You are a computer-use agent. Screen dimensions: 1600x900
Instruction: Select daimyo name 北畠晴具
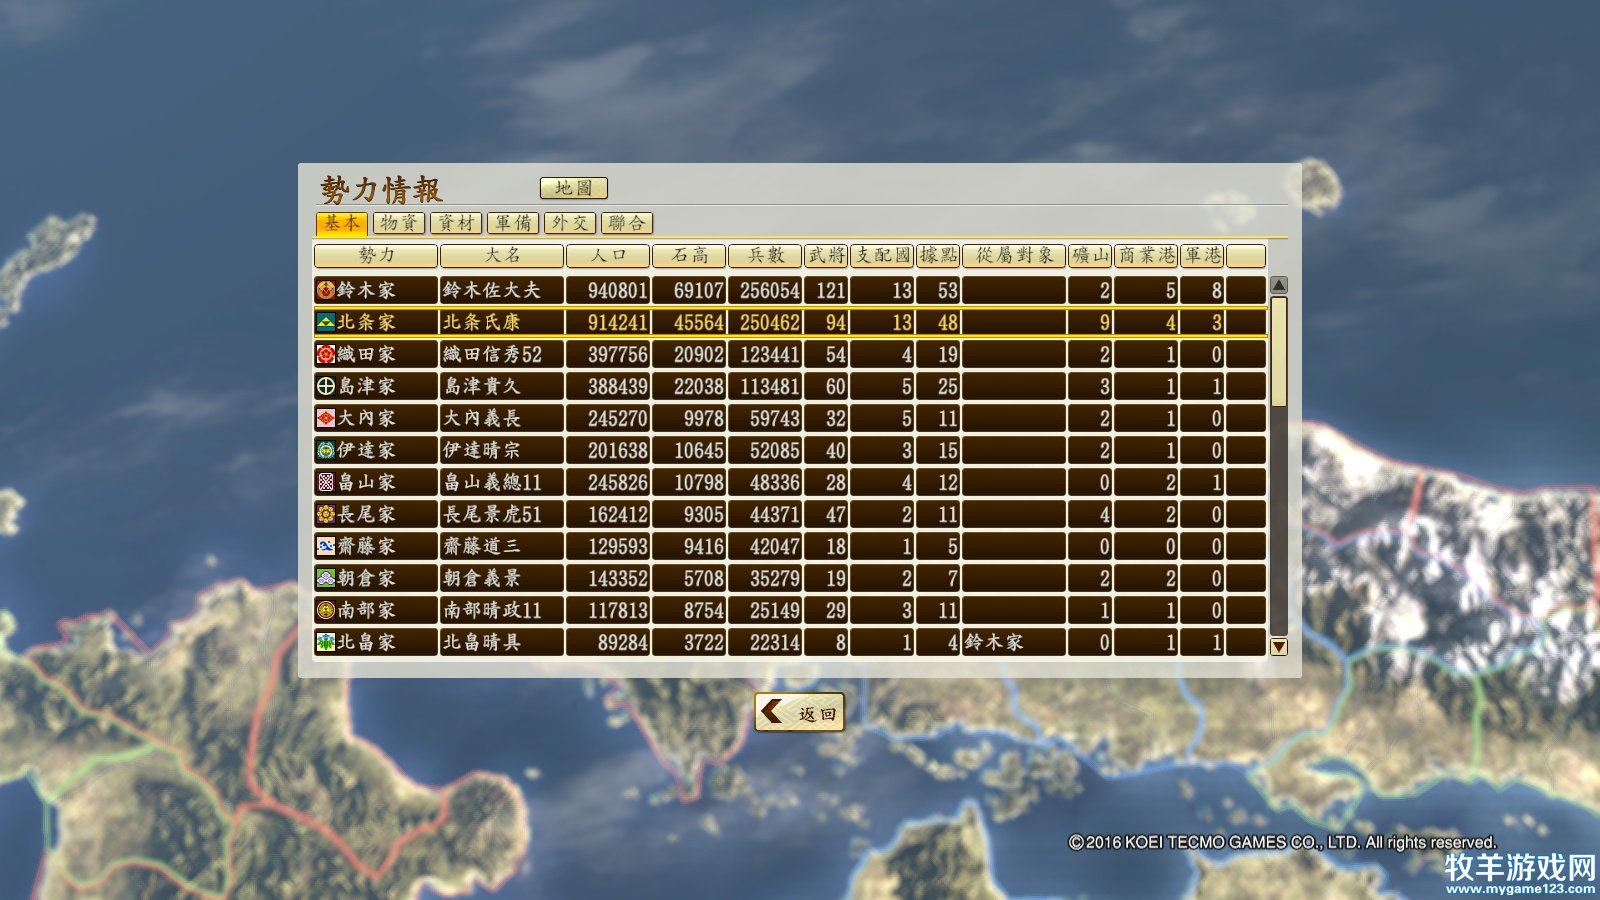click(481, 642)
